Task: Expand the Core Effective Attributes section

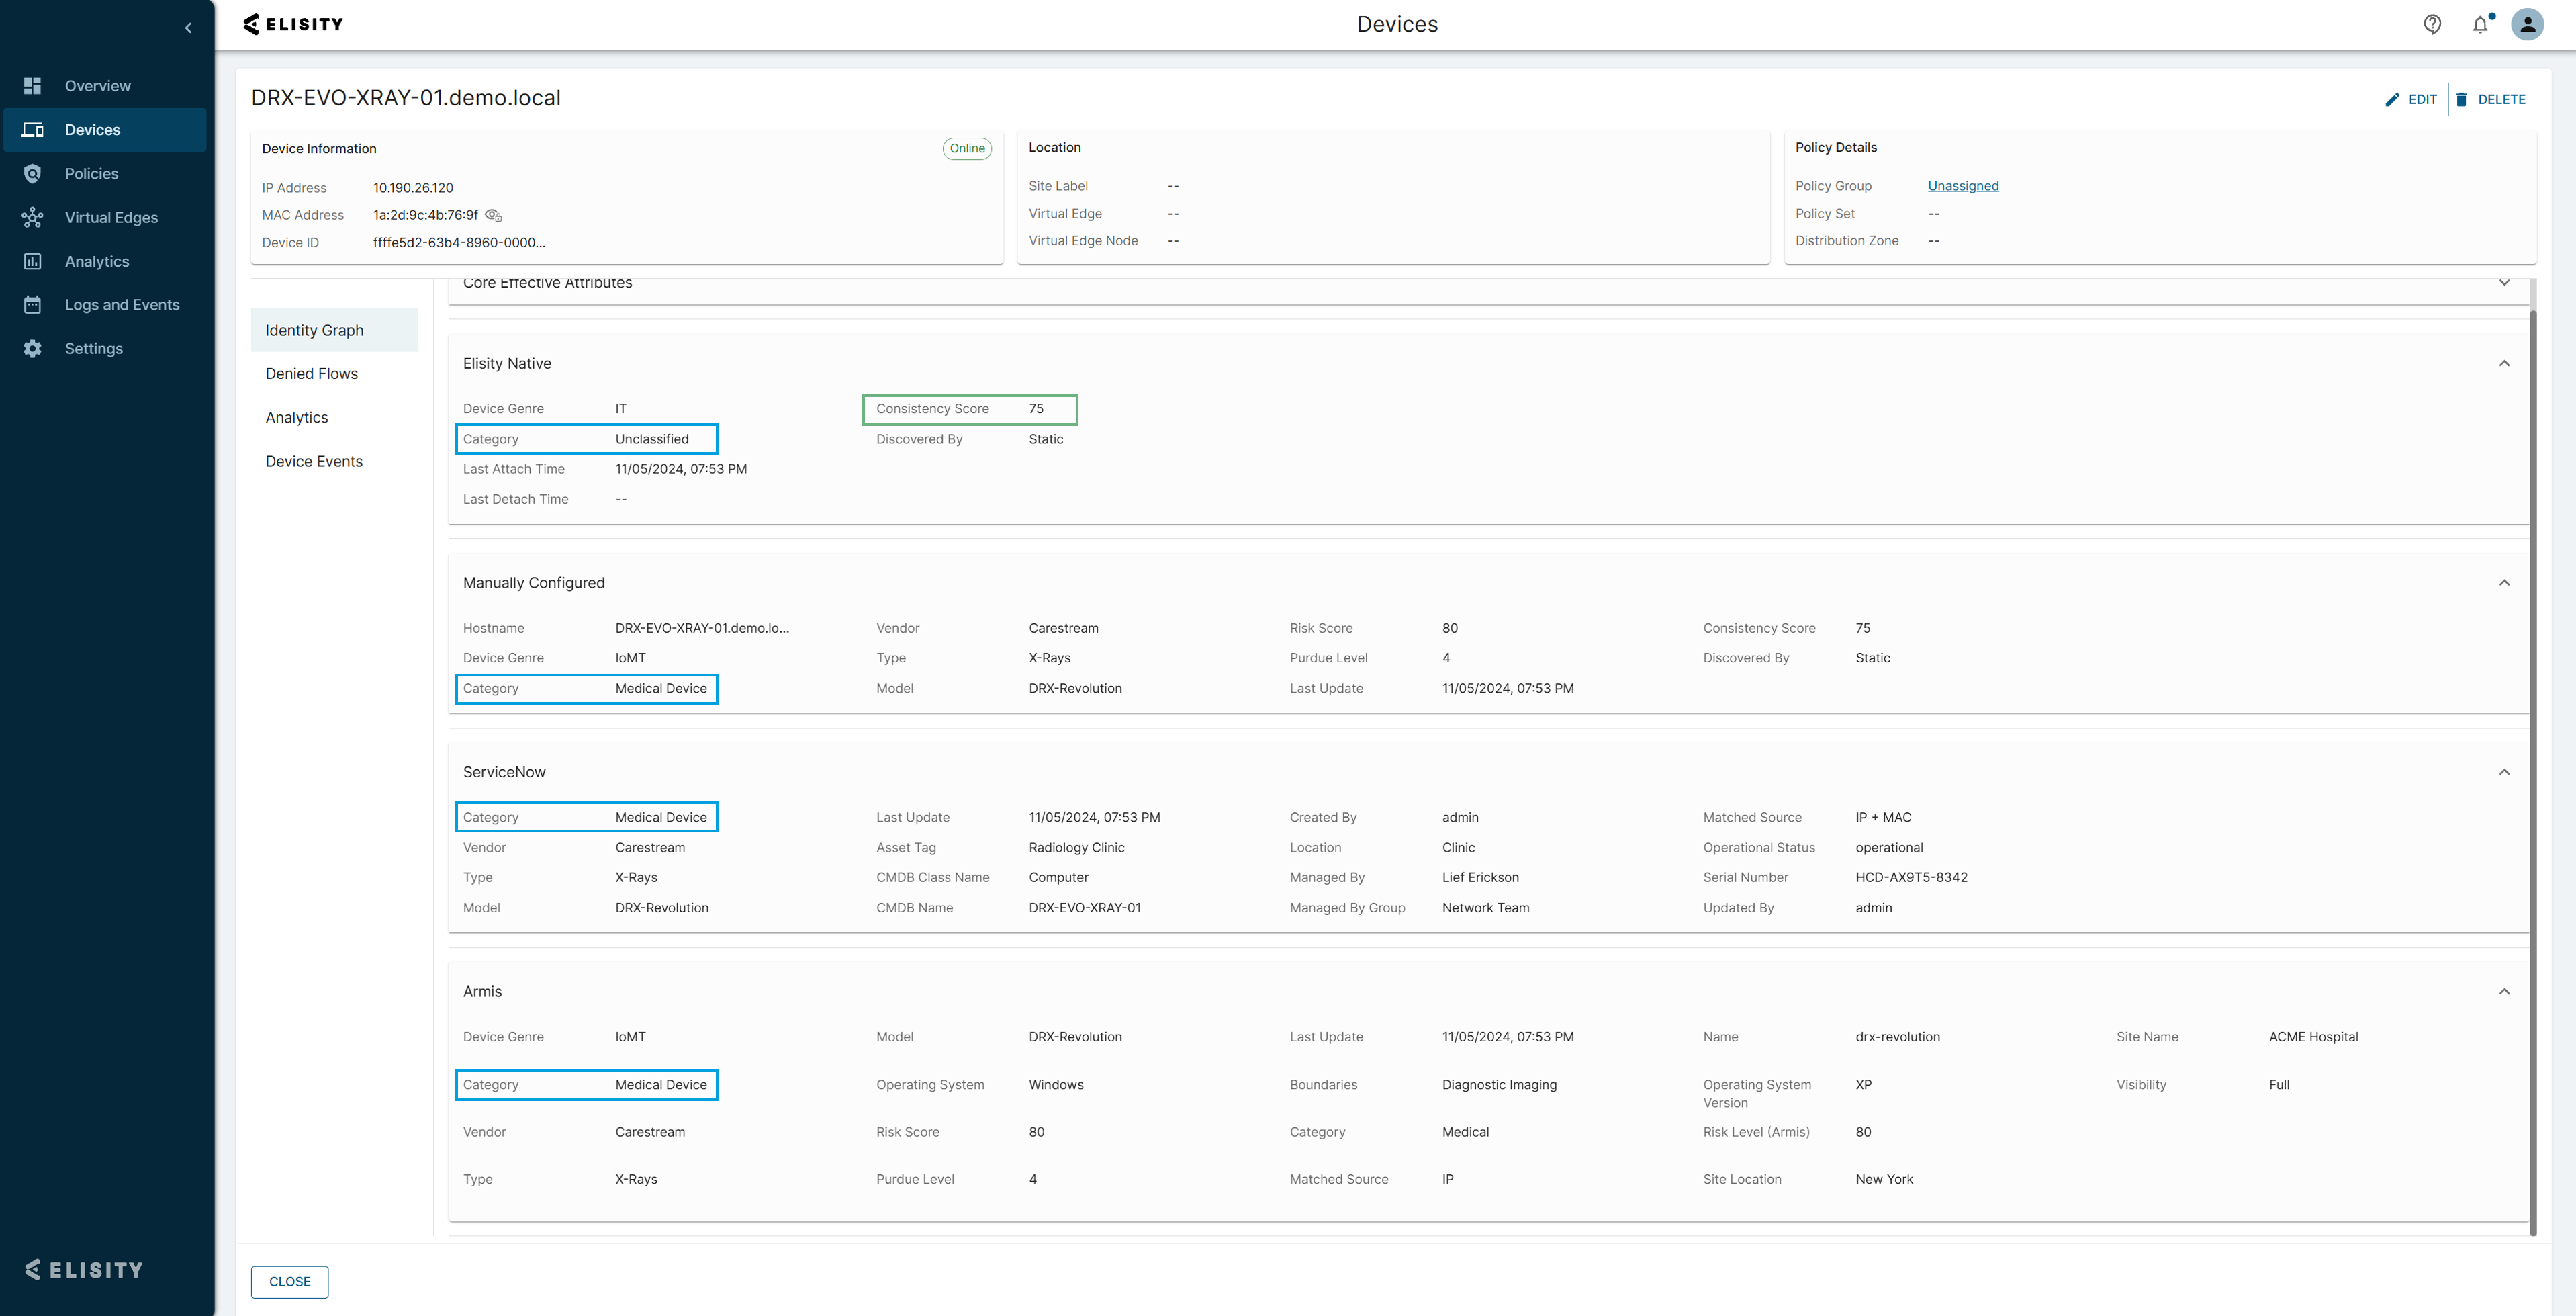Action: click(x=2504, y=283)
